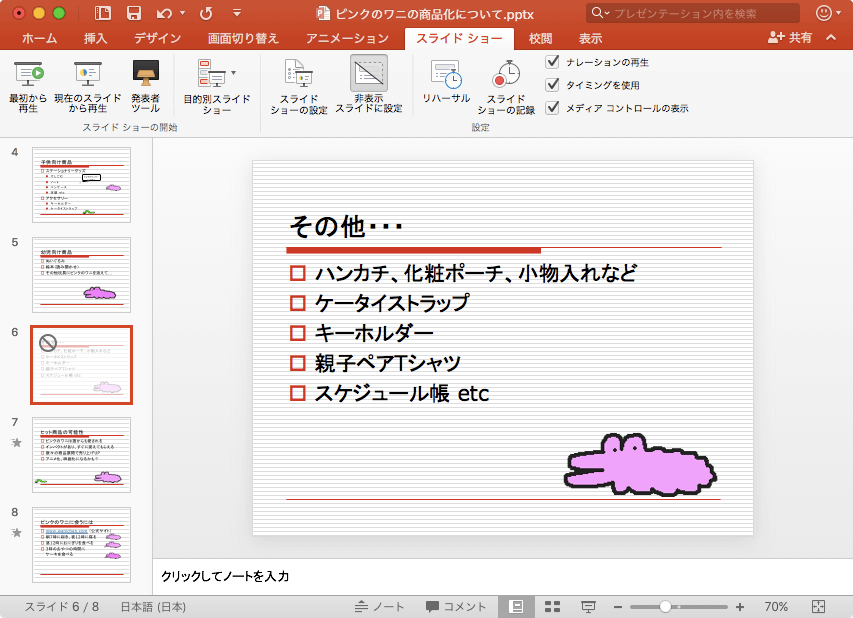Select hidden slide 6 thumbnail
This screenshot has width=853, height=618.
tap(82, 365)
